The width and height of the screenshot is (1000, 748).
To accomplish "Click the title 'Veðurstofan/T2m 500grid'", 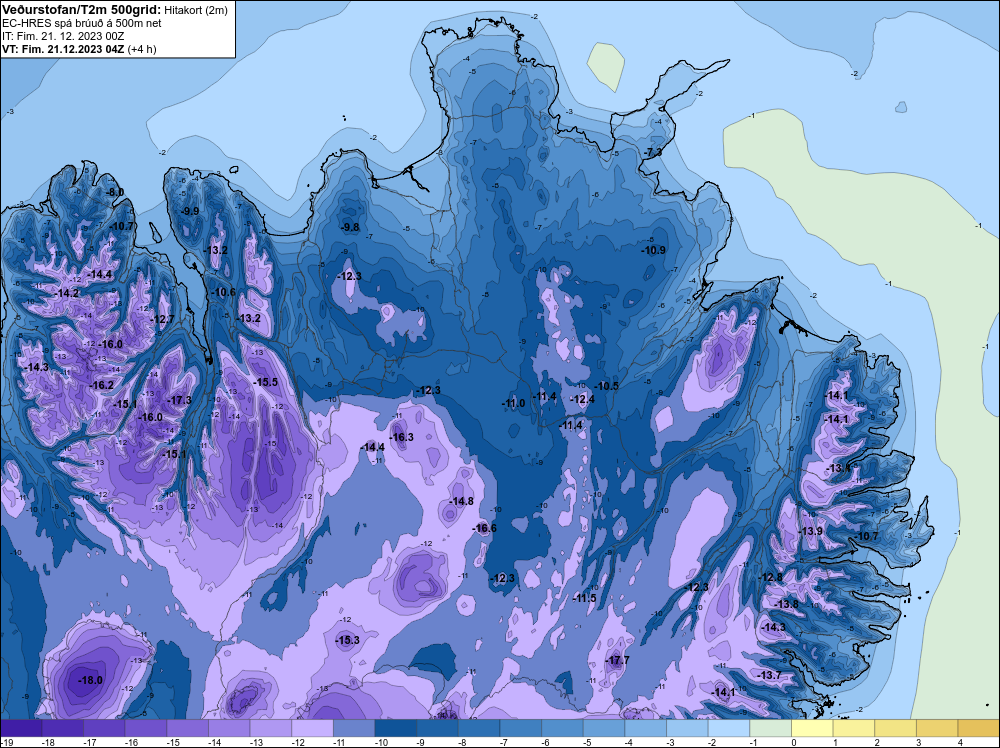I will [x=82, y=10].
